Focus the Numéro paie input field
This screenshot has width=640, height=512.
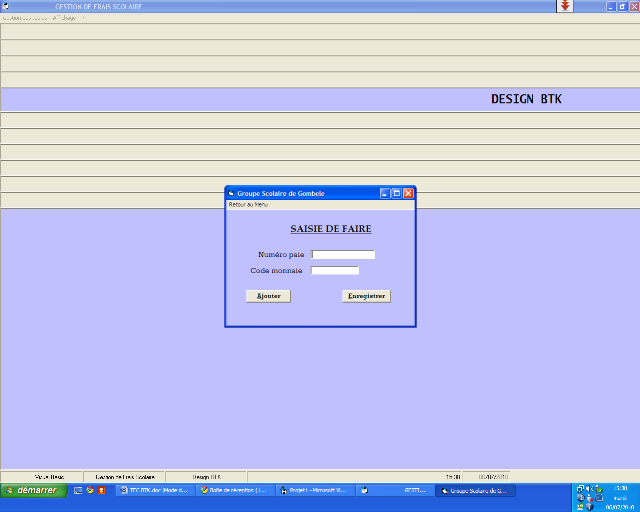(x=343, y=254)
